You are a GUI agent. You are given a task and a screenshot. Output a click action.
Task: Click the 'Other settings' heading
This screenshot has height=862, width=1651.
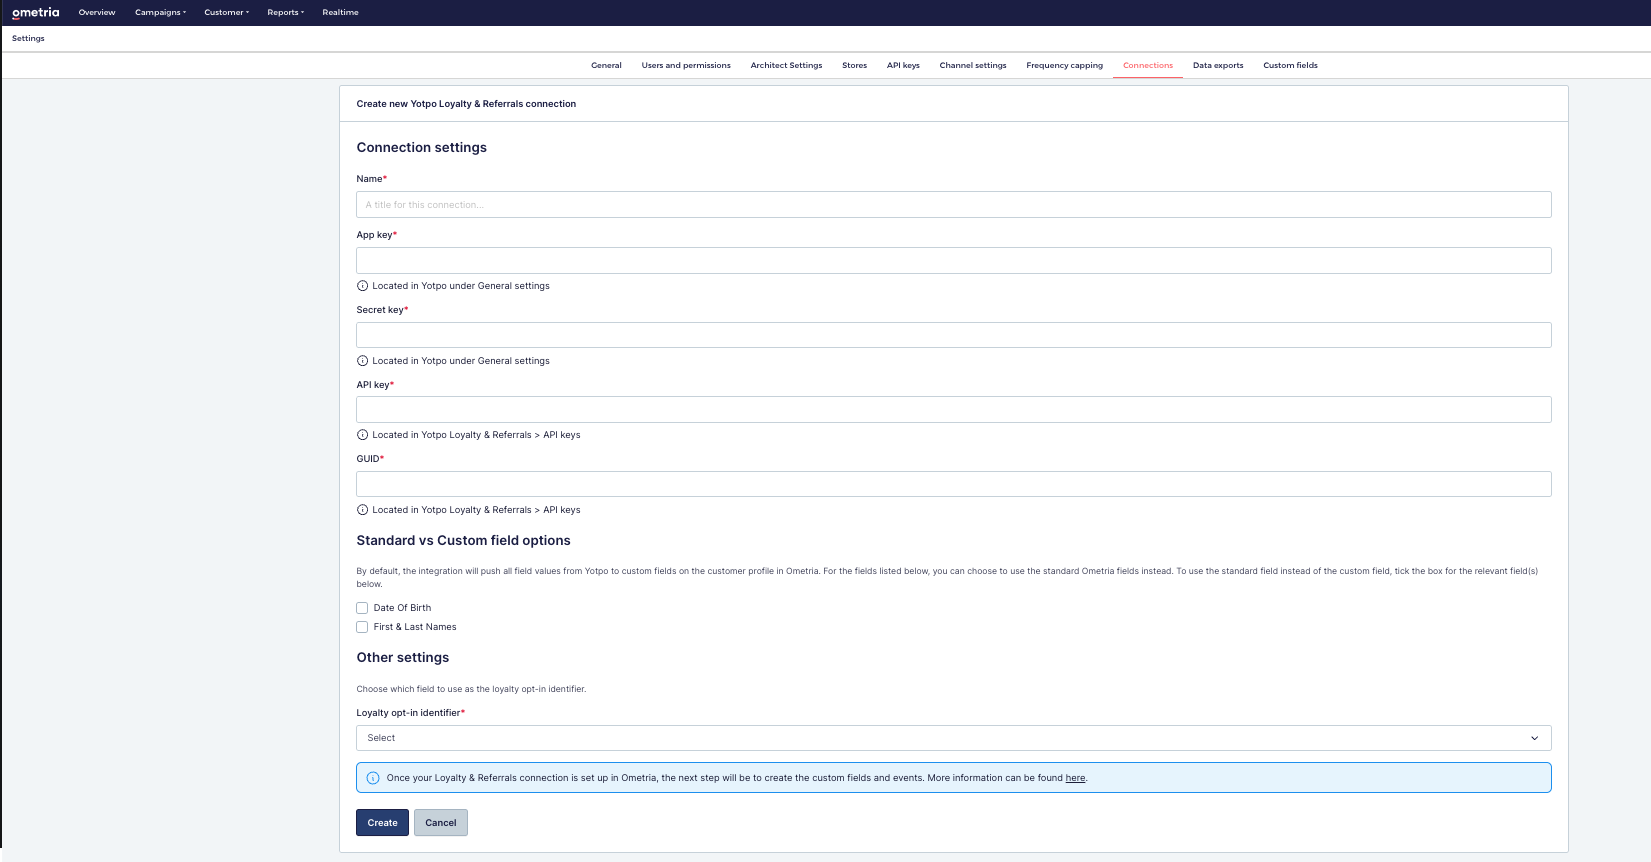(x=402, y=657)
